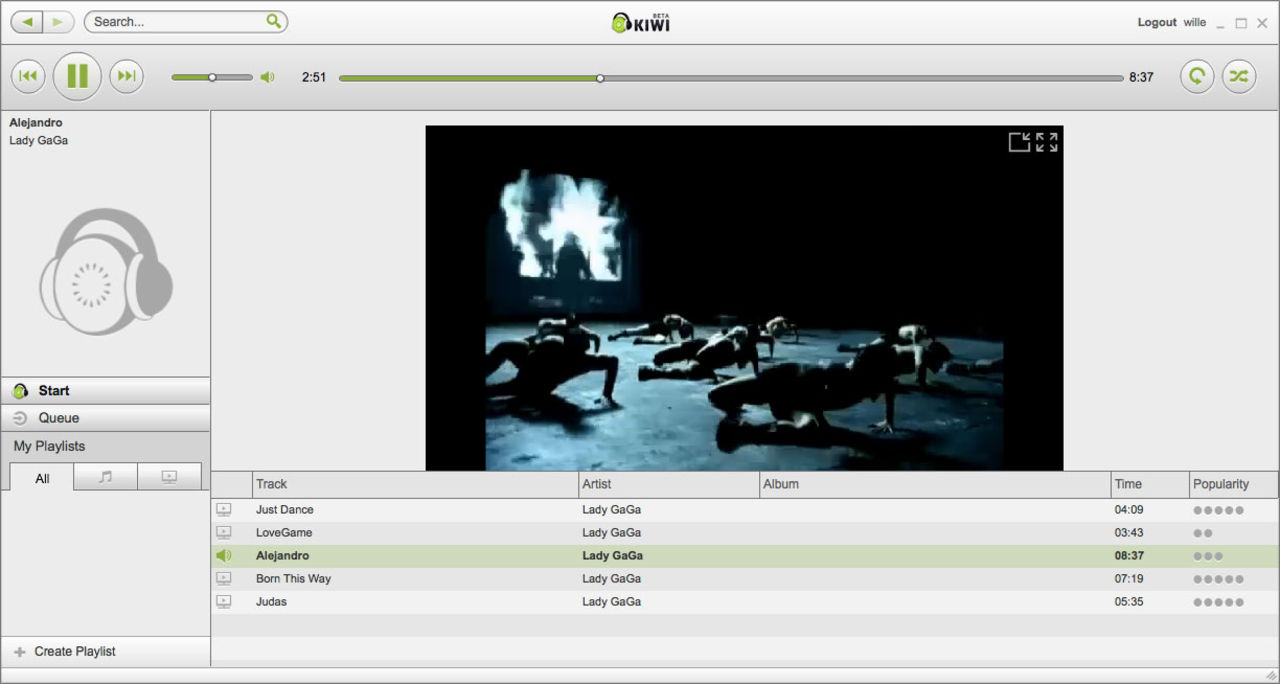Click the forward navigation arrow
Image resolution: width=1280 pixels, height=684 pixels.
[57, 21]
